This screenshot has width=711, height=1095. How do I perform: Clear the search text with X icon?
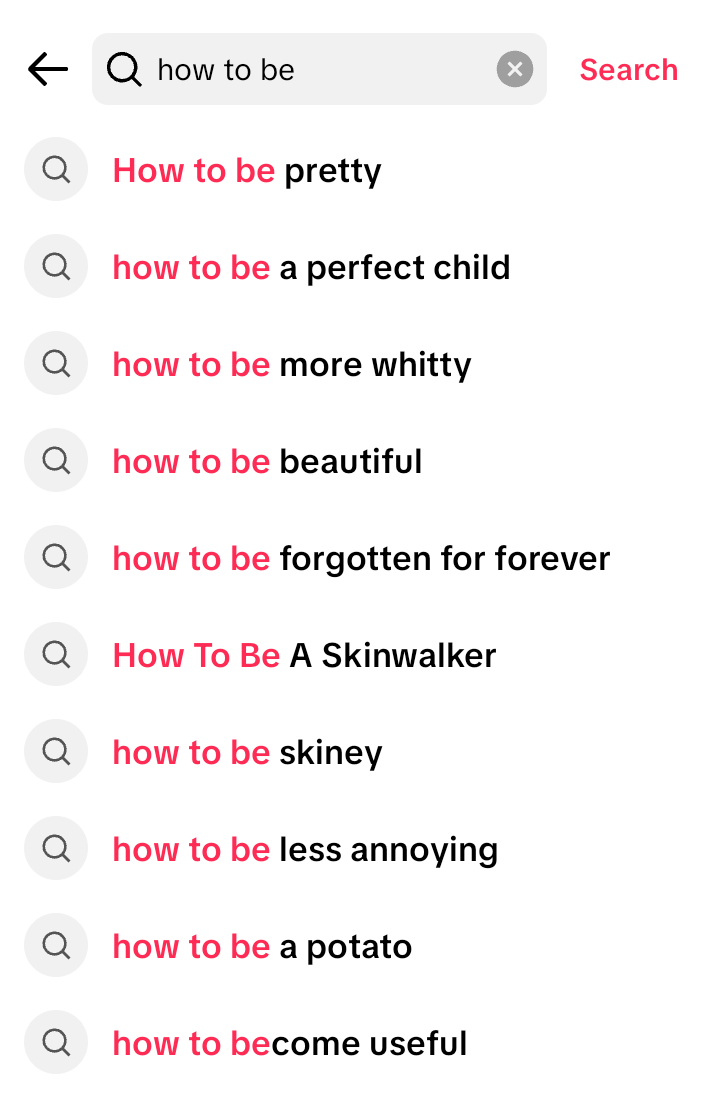click(x=514, y=70)
